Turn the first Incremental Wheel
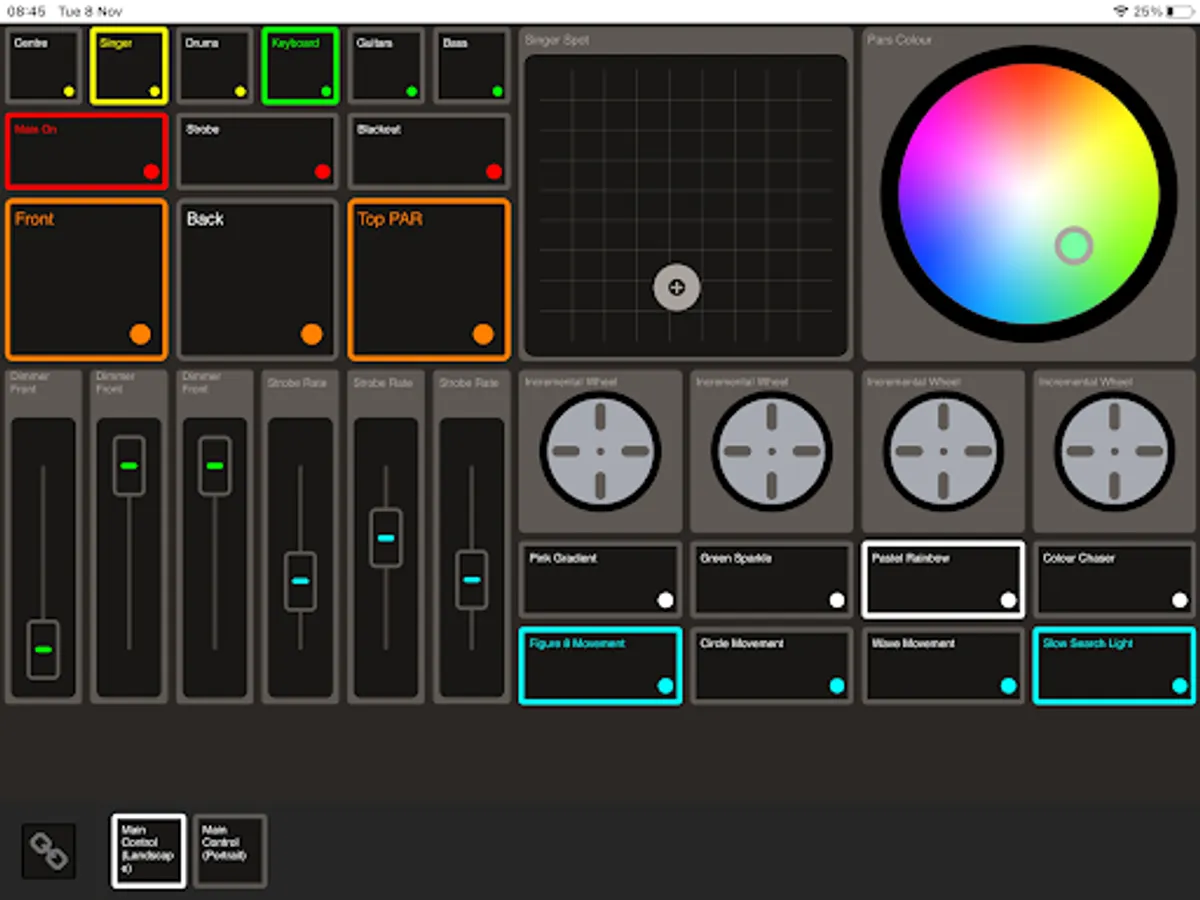The height and width of the screenshot is (900, 1200). point(600,450)
